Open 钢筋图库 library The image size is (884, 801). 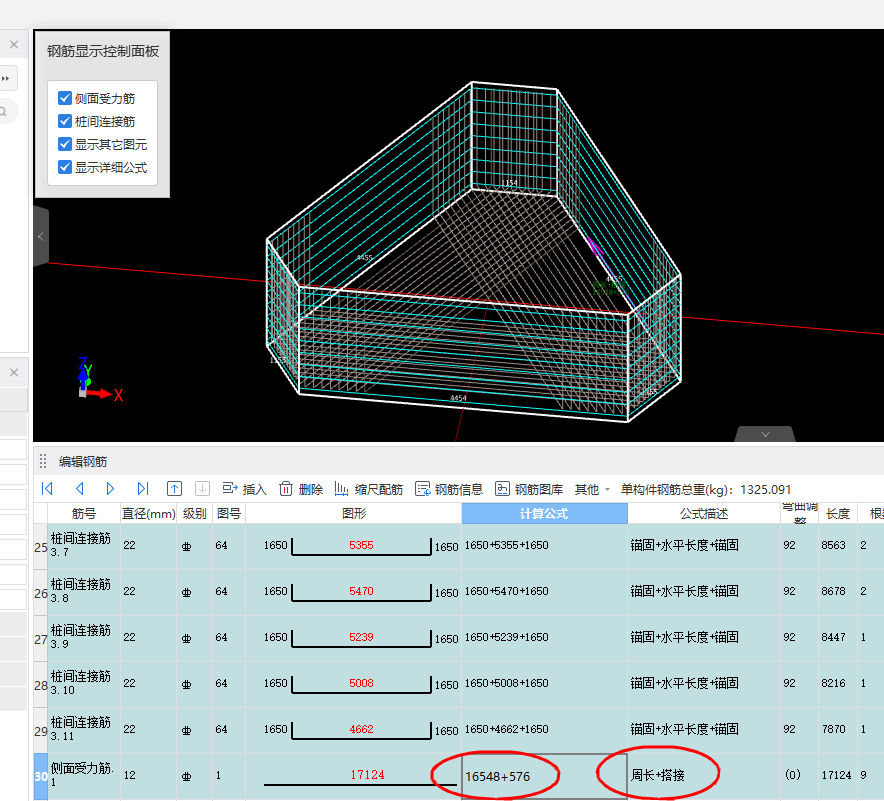tap(529, 489)
